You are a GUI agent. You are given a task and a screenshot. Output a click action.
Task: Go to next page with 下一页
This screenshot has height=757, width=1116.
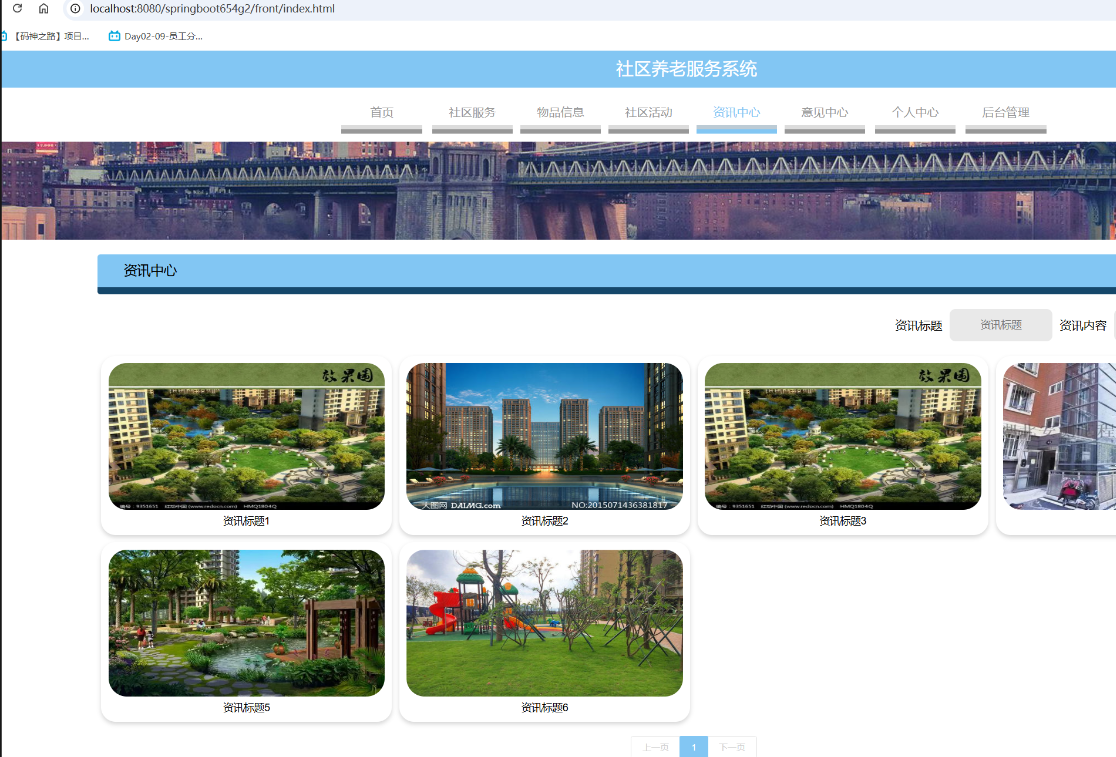(x=732, y=747)
